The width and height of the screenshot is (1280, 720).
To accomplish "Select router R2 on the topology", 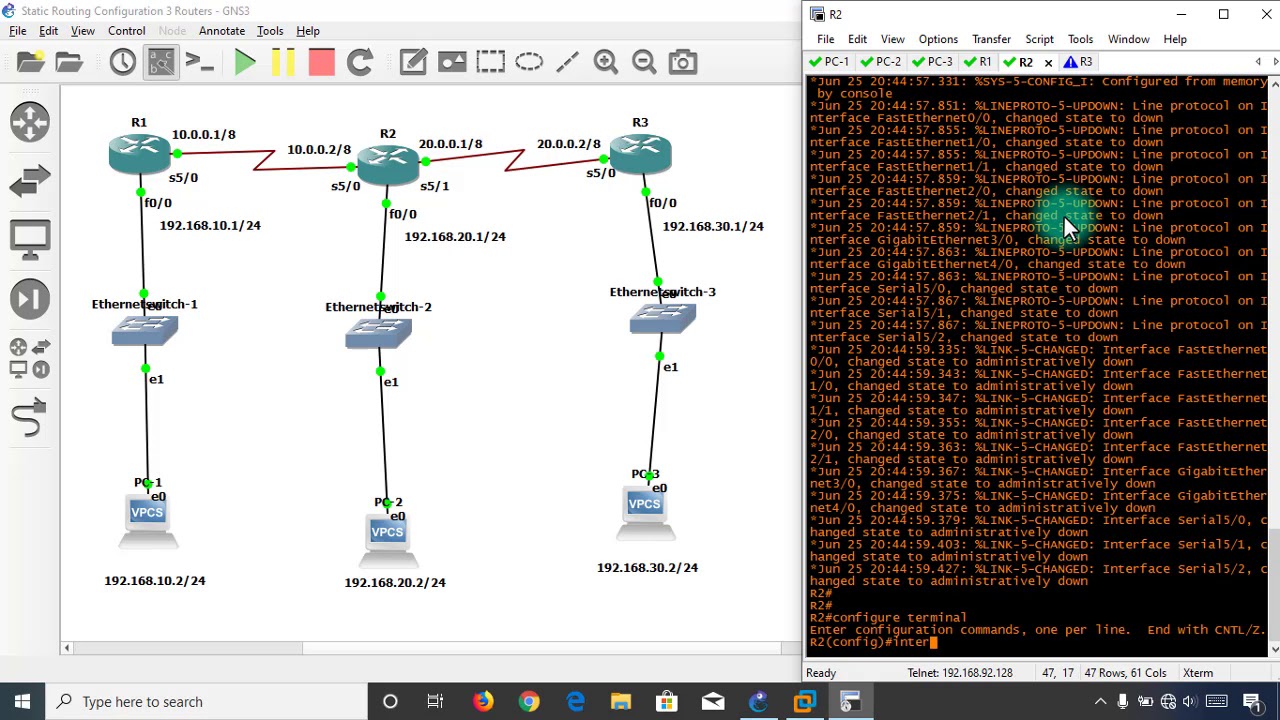I will pos(387,163).
